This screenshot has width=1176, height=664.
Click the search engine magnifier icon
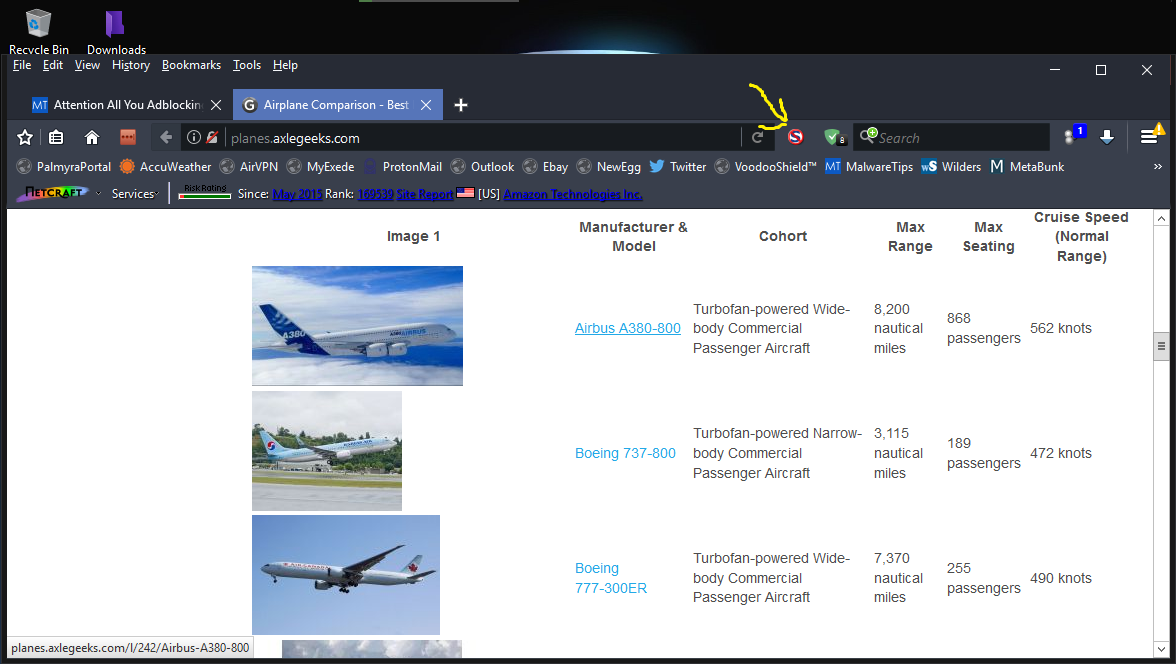point(868,136)
